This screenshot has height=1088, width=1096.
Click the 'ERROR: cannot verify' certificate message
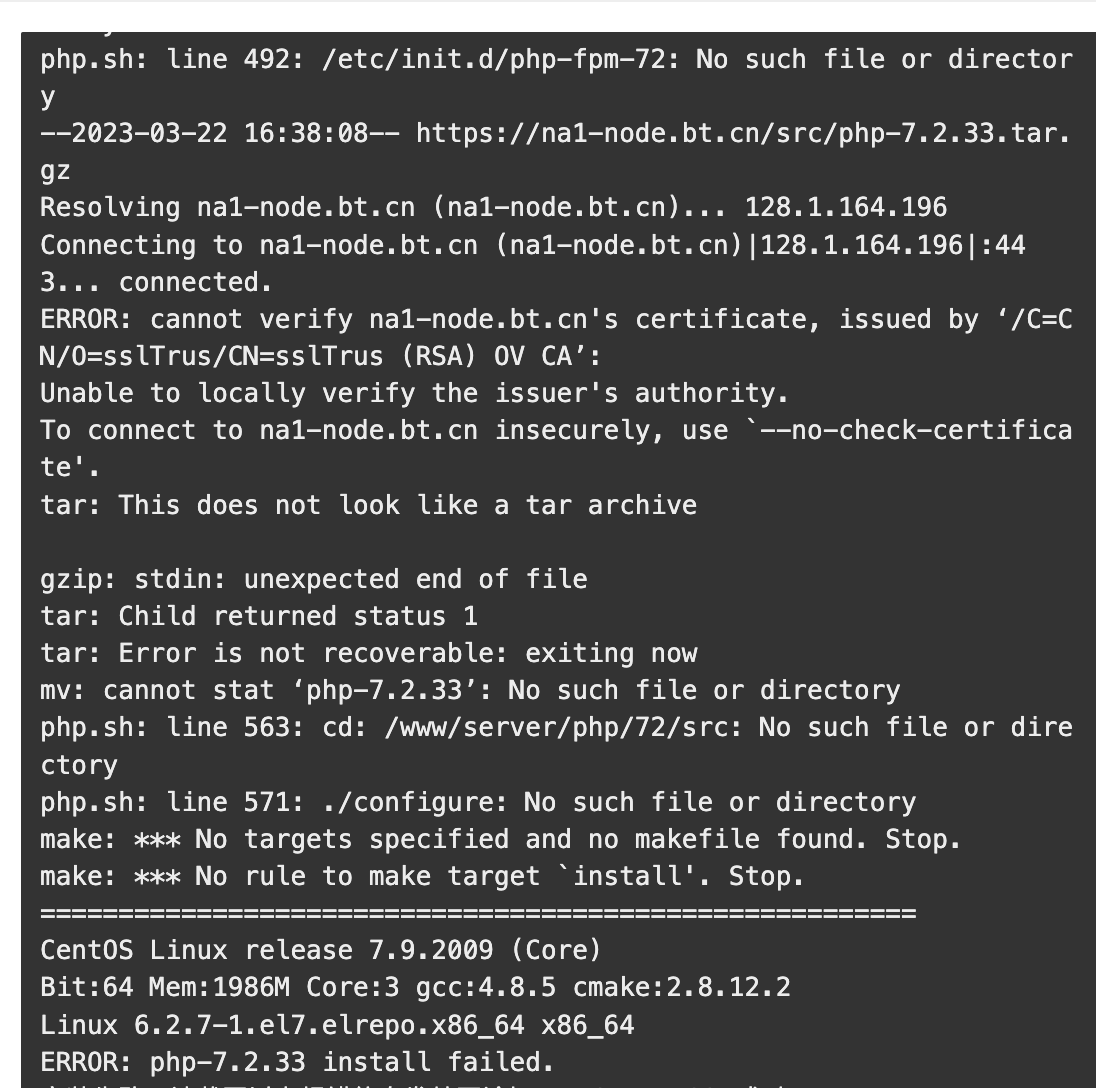coord(556,319)
